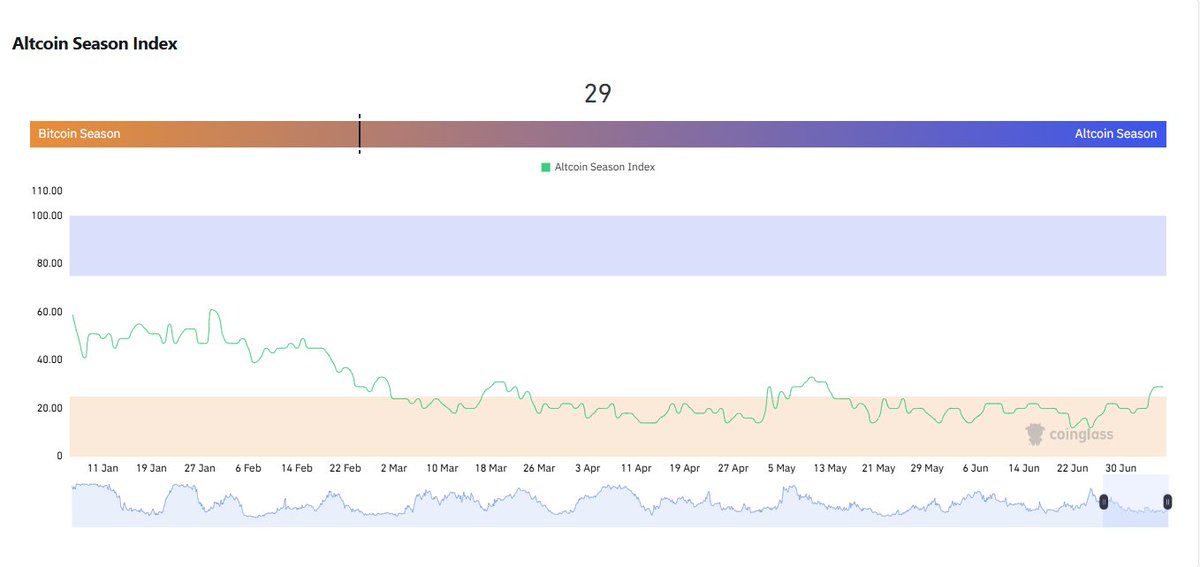Click the 14 Feb axis label

(x=297, y=468)
